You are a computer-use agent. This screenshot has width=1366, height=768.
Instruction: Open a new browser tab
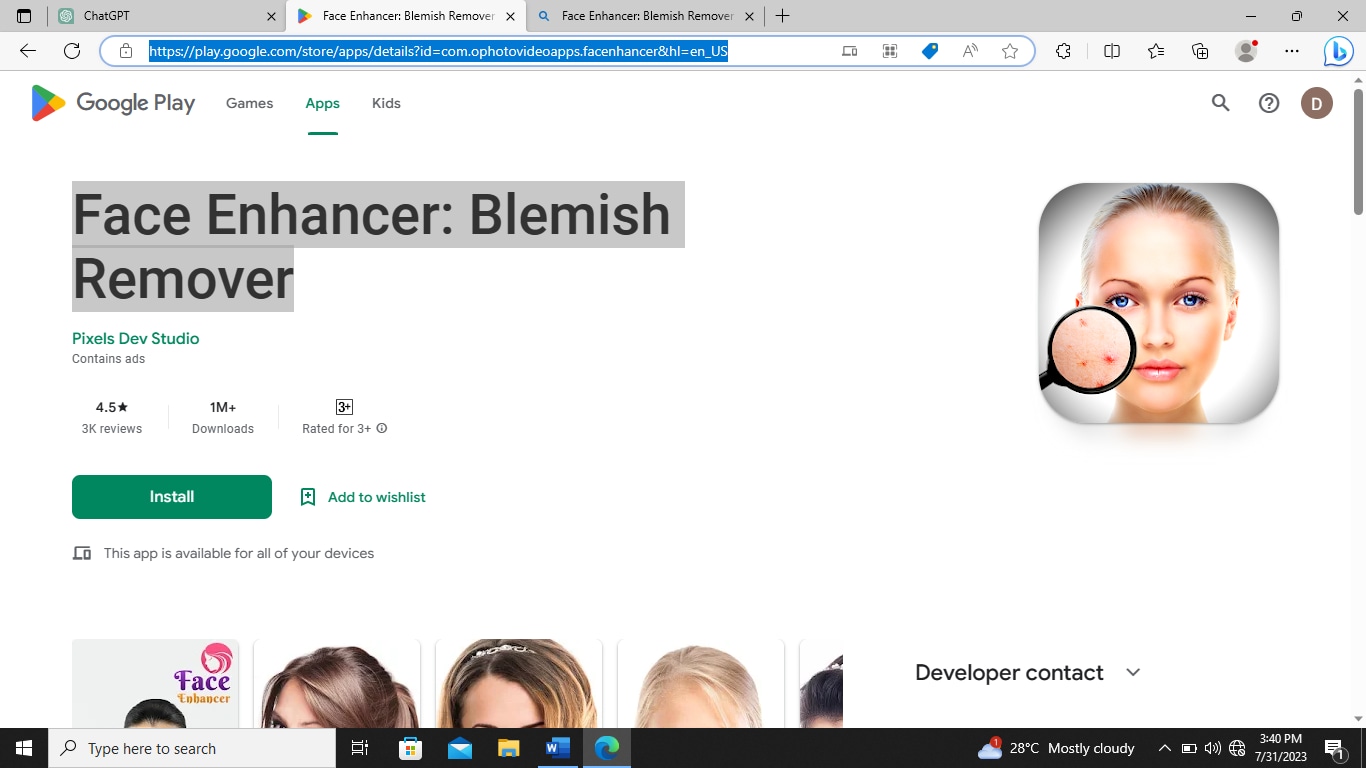point(783,16)
